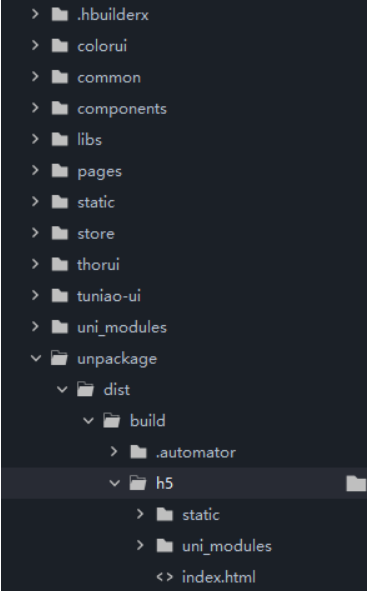
Task: Select the store folder
Action: (x=96, y=234)
